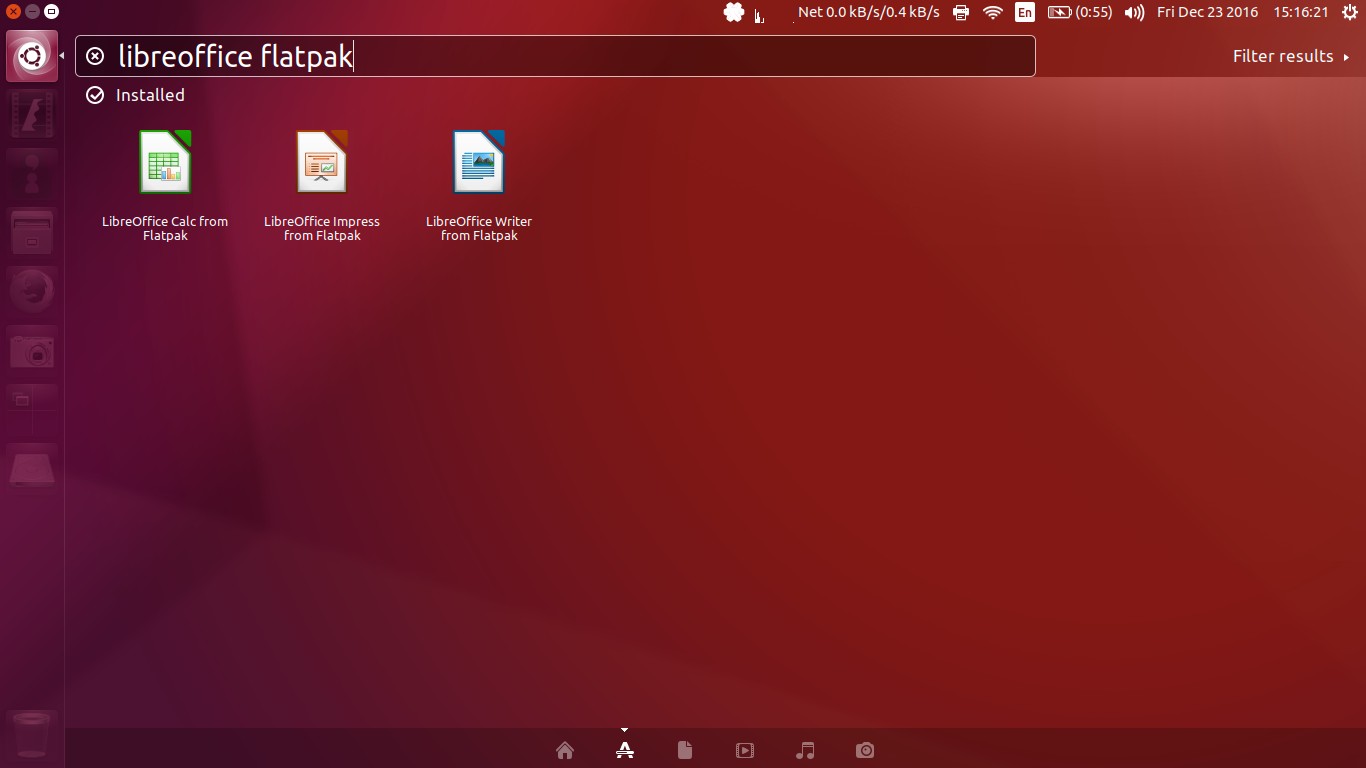Open the En keyboard layout menu
The width and height of the screenshot is (1366, 768).
pos(1024,13)
